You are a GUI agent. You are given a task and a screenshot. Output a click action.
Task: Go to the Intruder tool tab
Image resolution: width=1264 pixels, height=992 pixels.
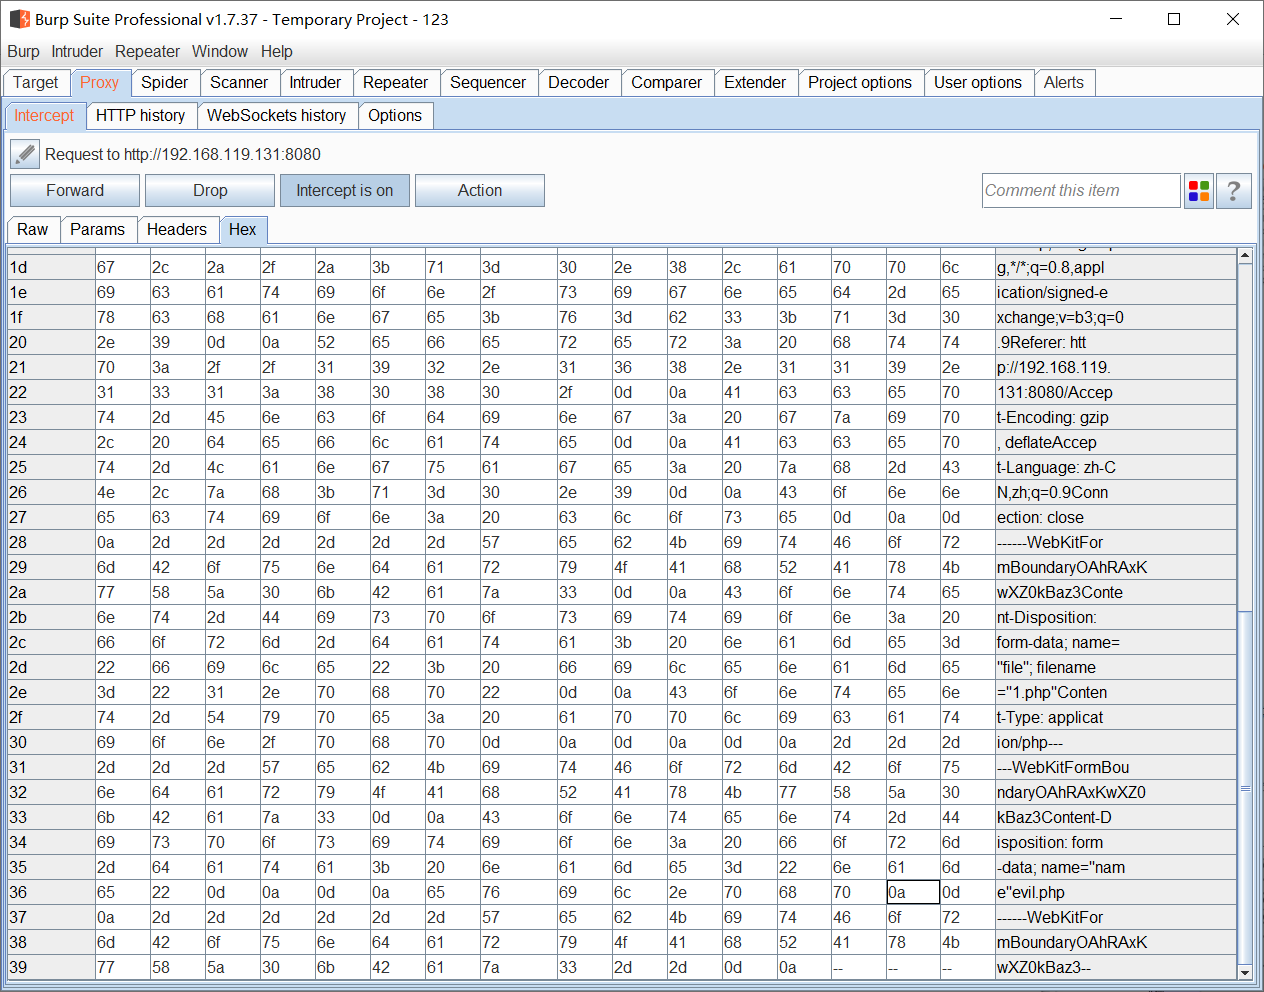pos(315,83)
